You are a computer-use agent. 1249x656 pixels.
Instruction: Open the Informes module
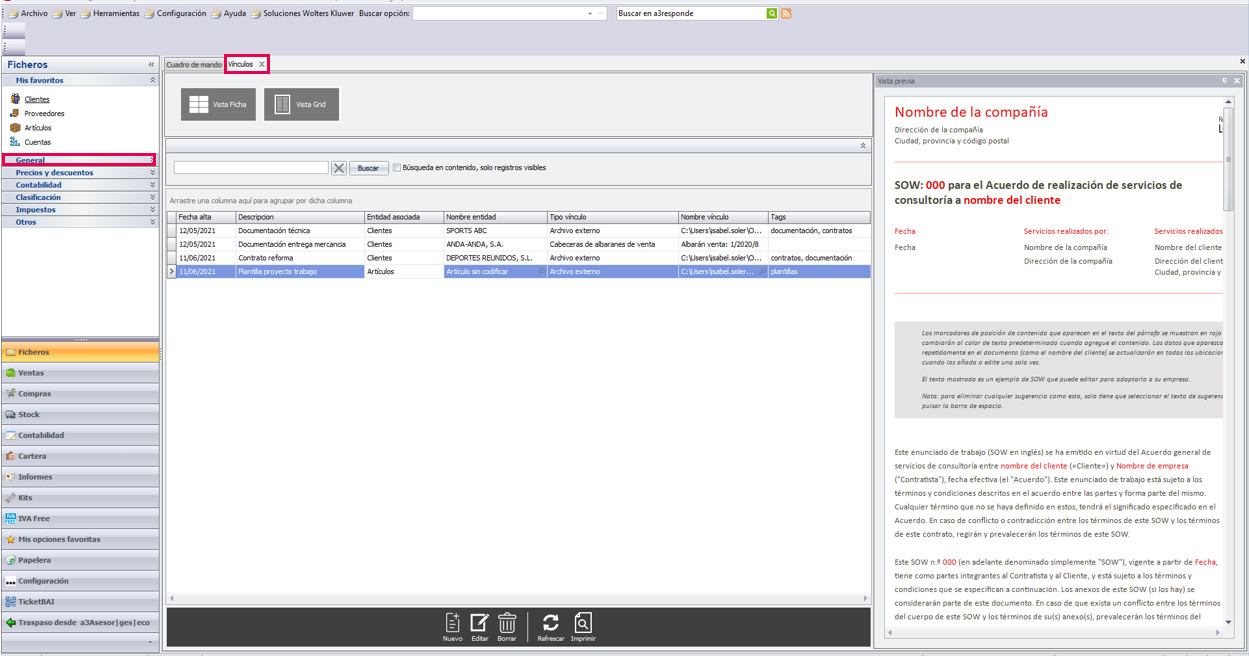pos(80,477)
